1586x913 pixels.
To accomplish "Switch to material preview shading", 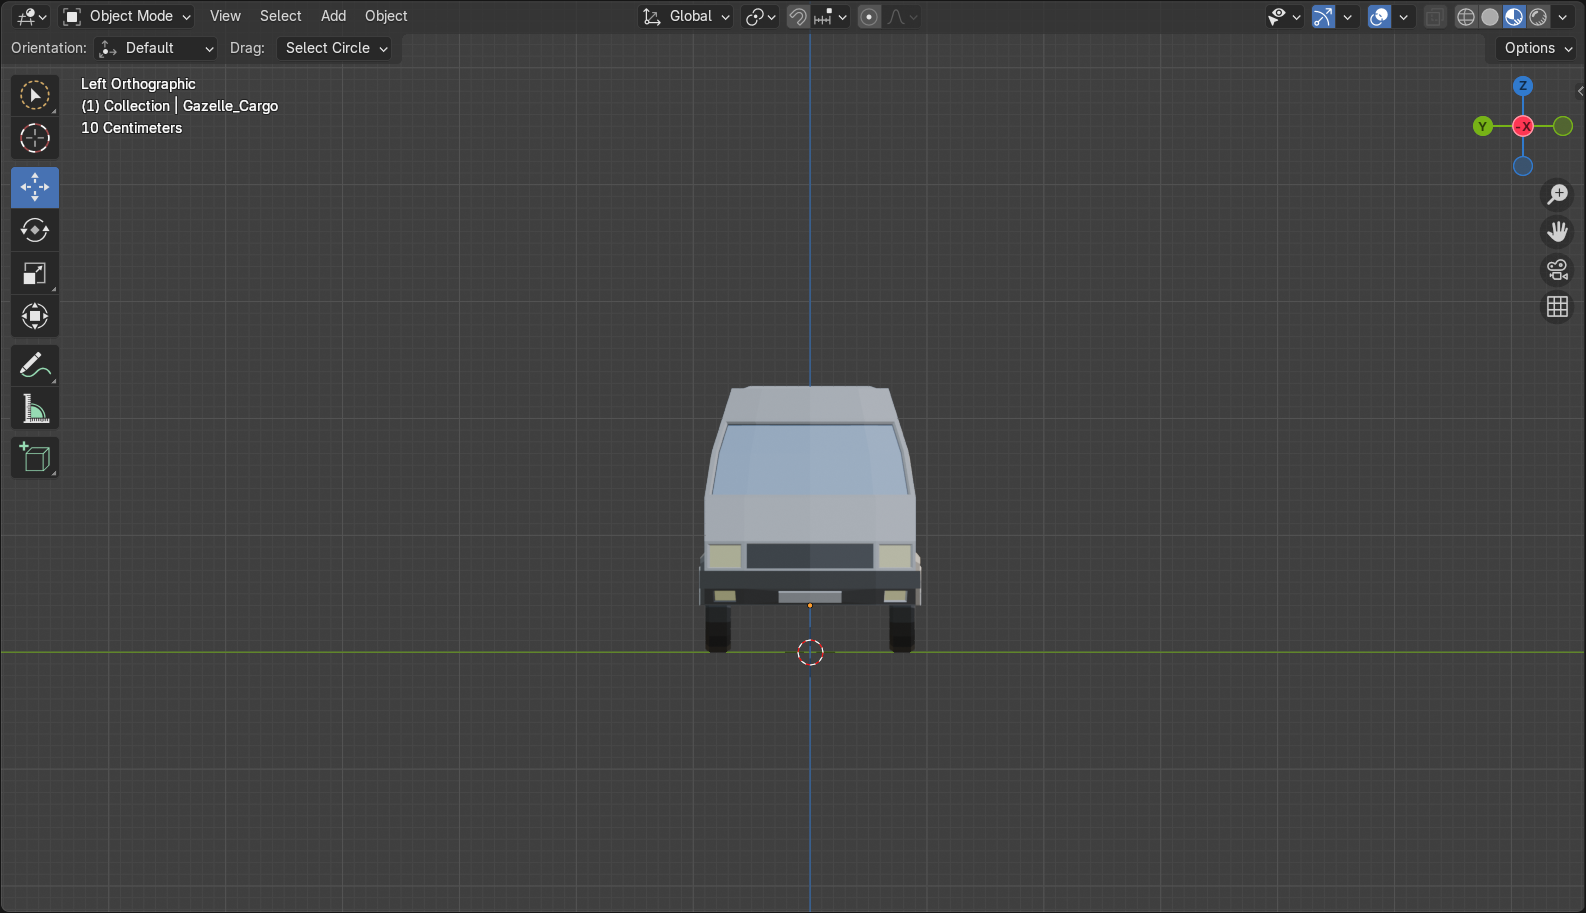I will pyautogui.click(x=1514, y=16).
